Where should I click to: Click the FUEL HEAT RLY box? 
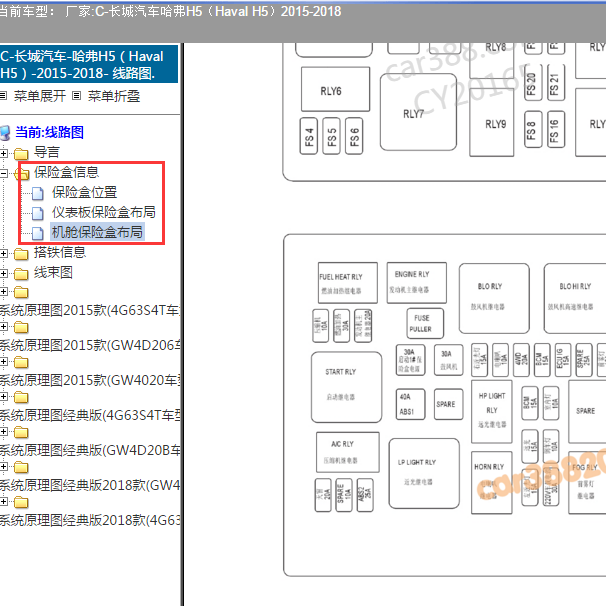tap(348, 283)
